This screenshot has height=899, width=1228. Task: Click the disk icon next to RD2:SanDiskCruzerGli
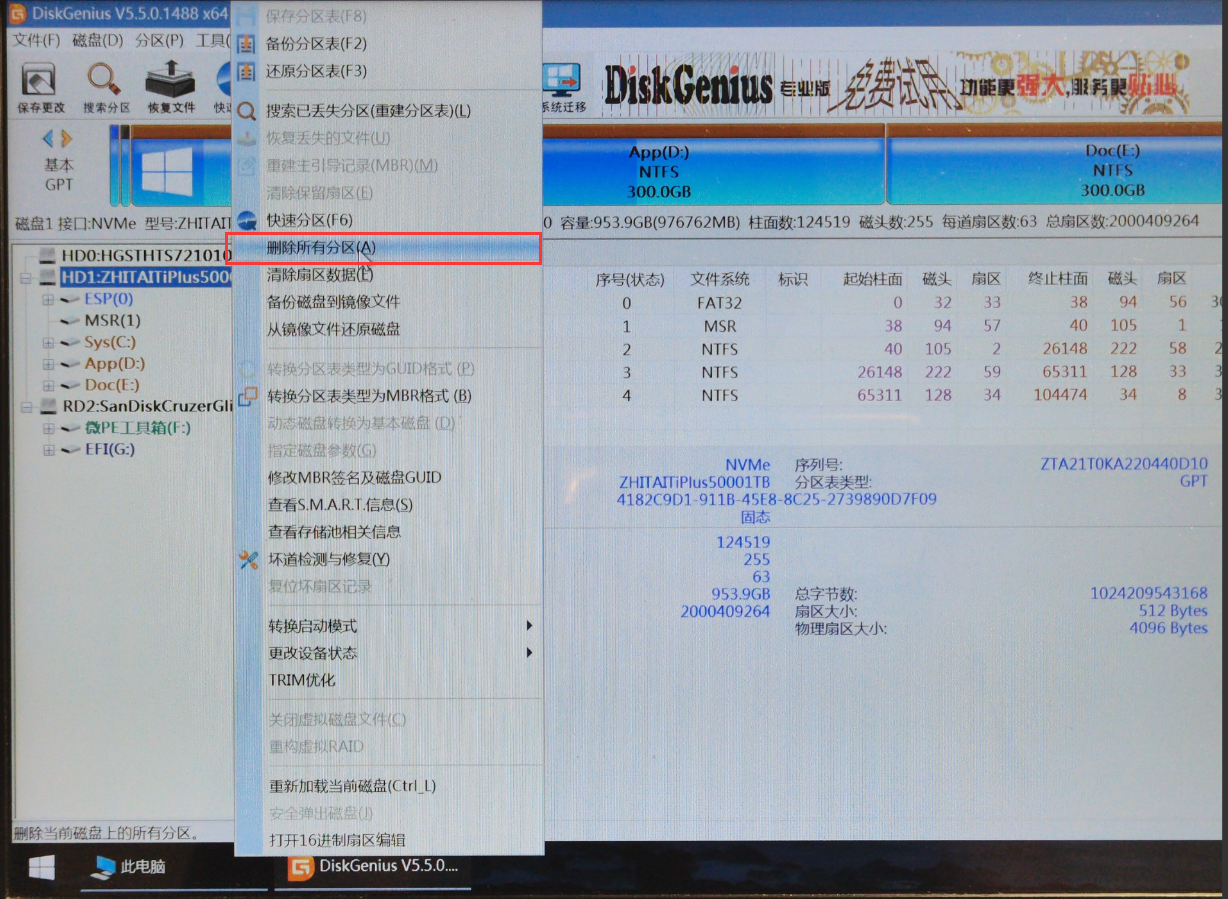[48, 406]
